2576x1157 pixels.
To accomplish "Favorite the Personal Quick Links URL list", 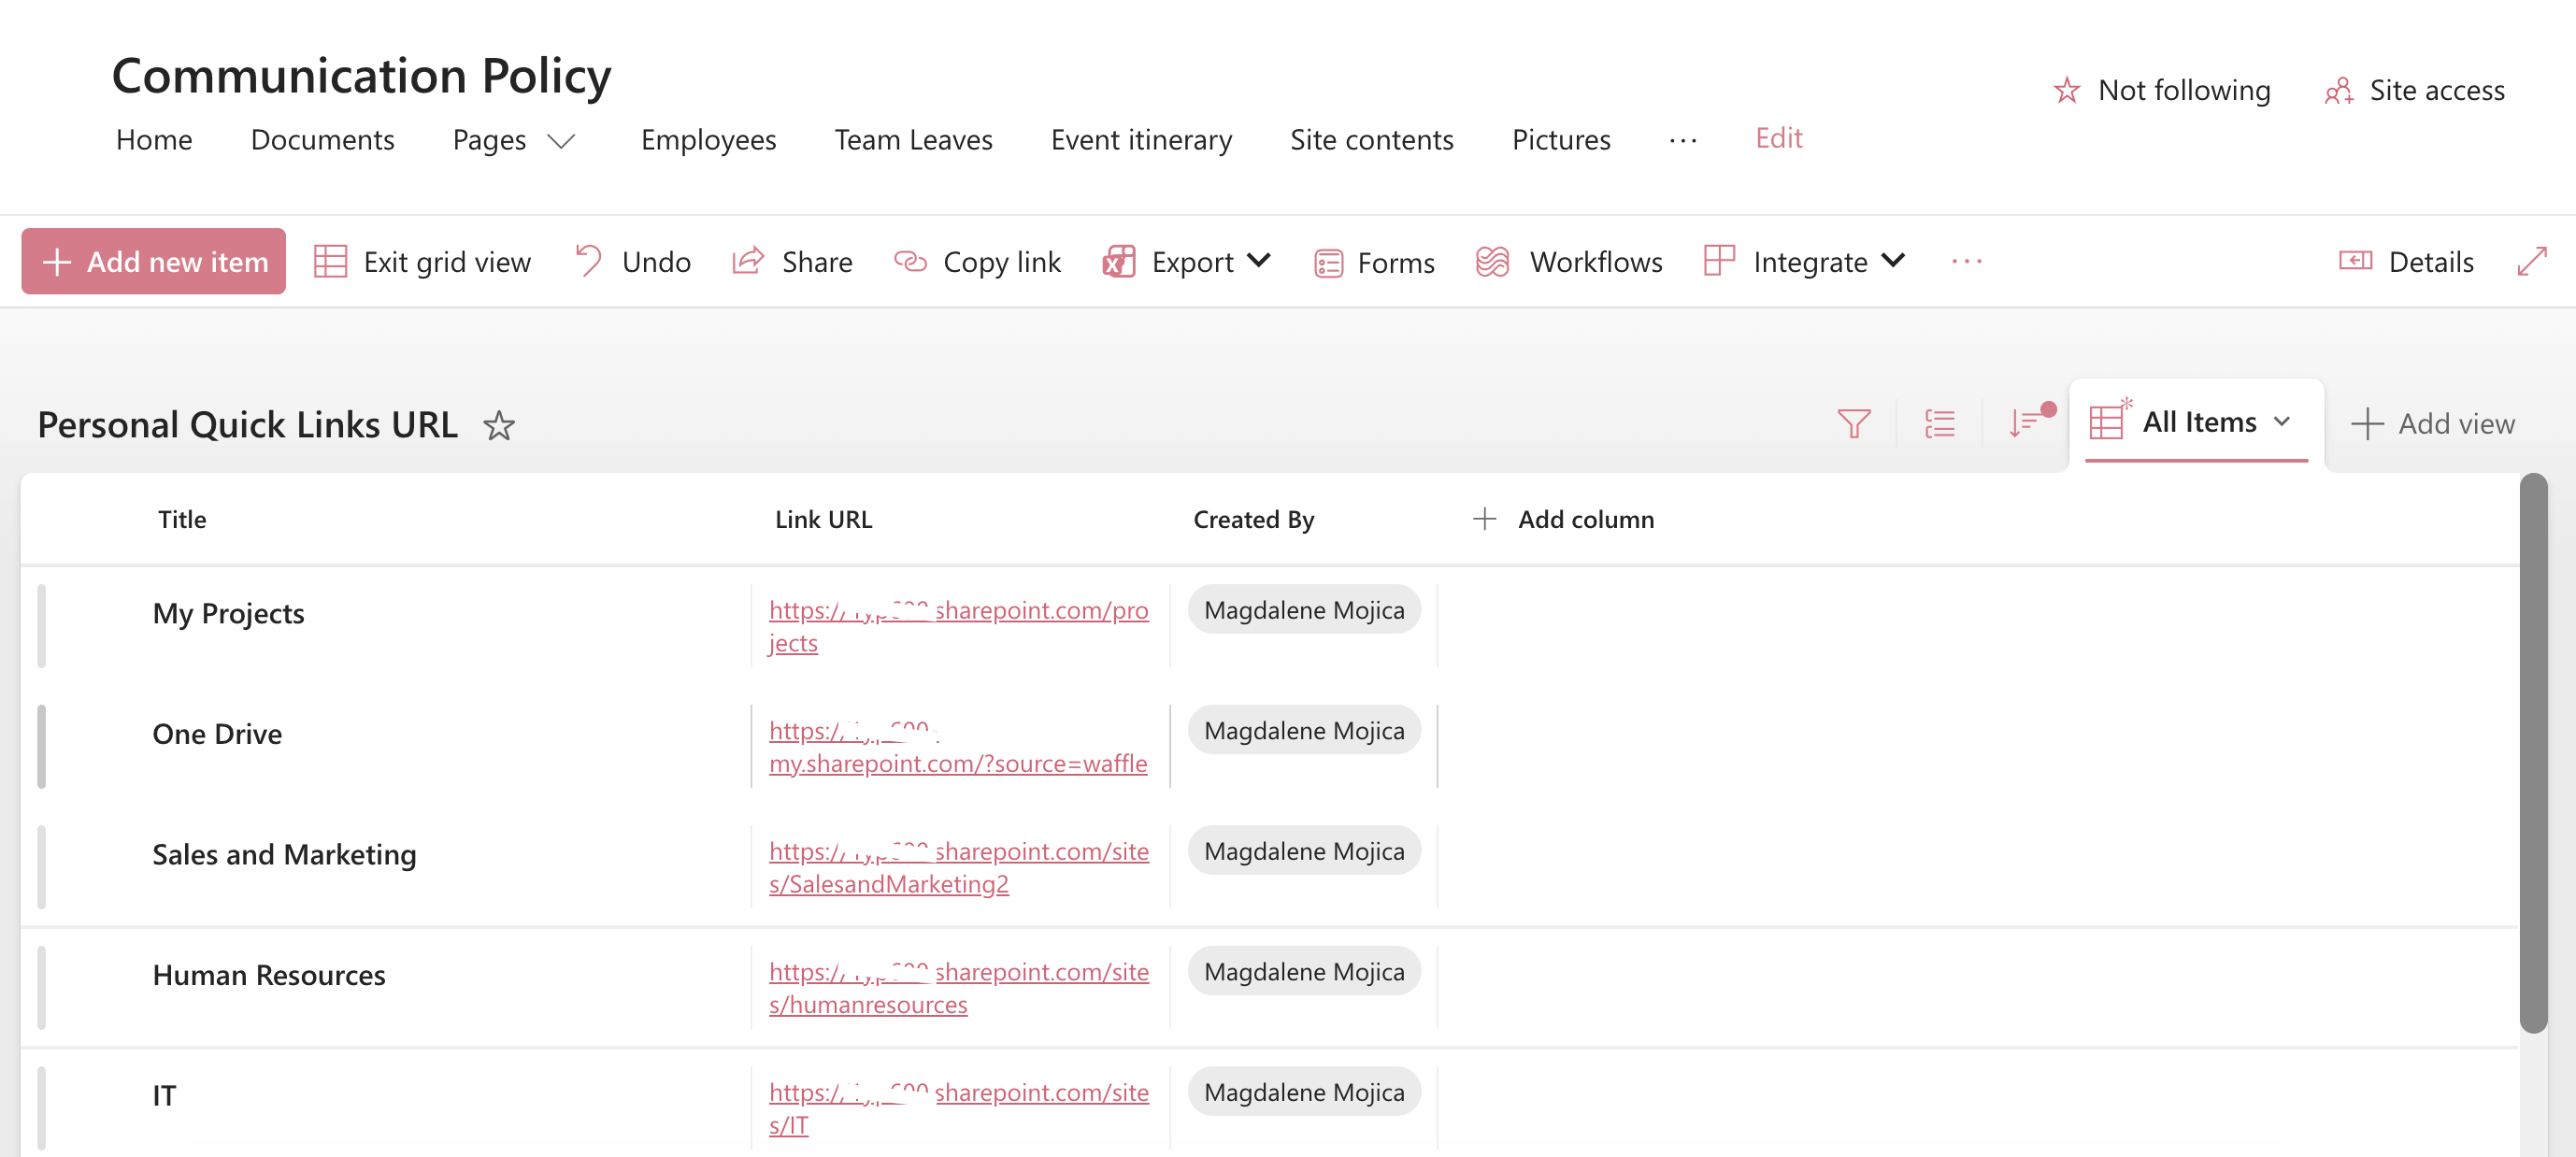I will coord(498,426).
